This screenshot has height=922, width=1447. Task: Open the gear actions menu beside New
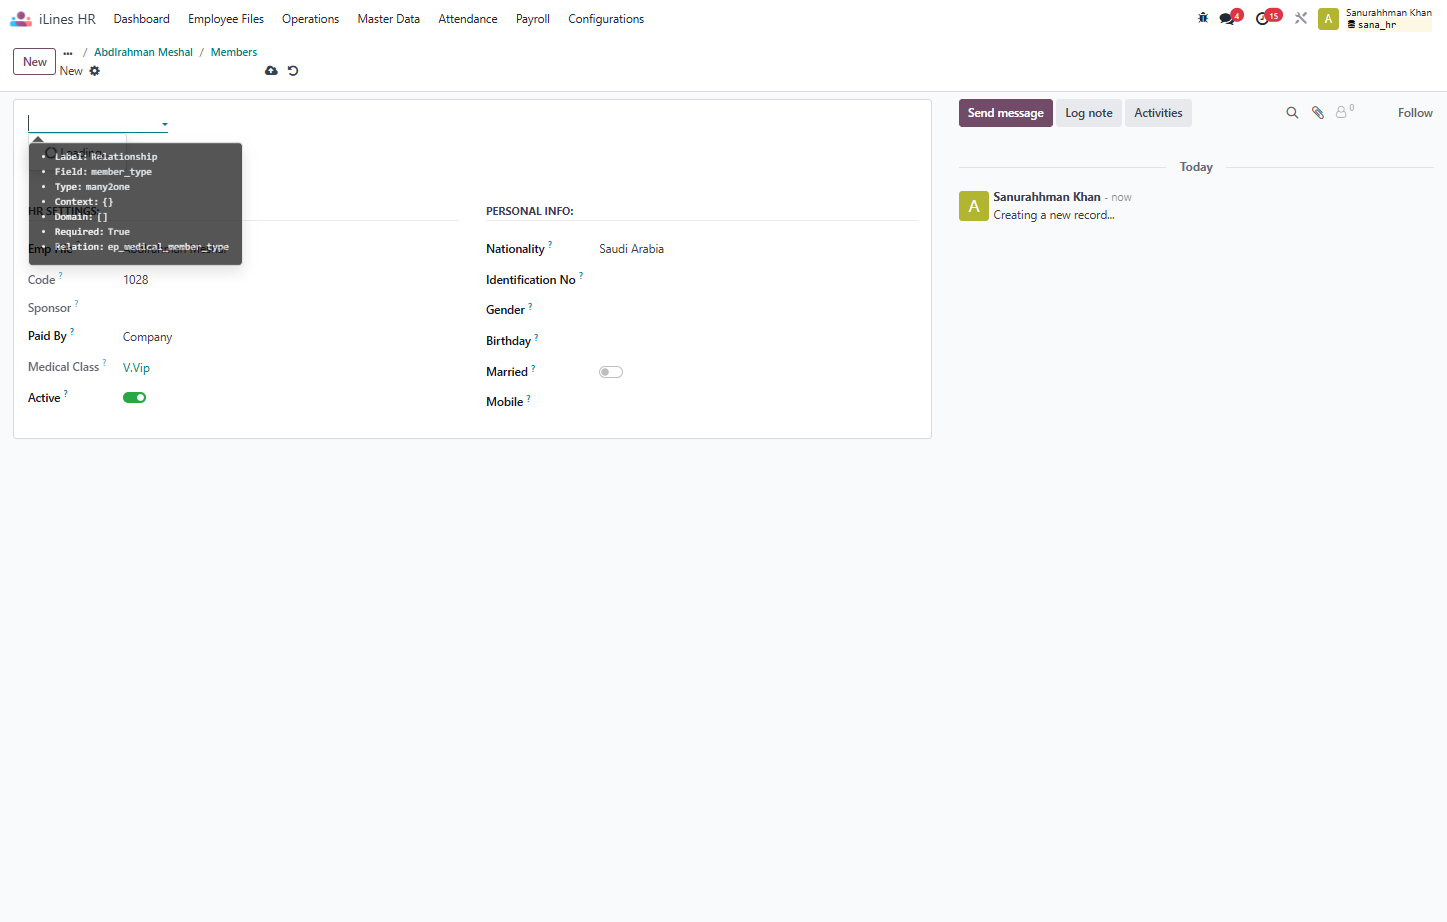[95, 71]
